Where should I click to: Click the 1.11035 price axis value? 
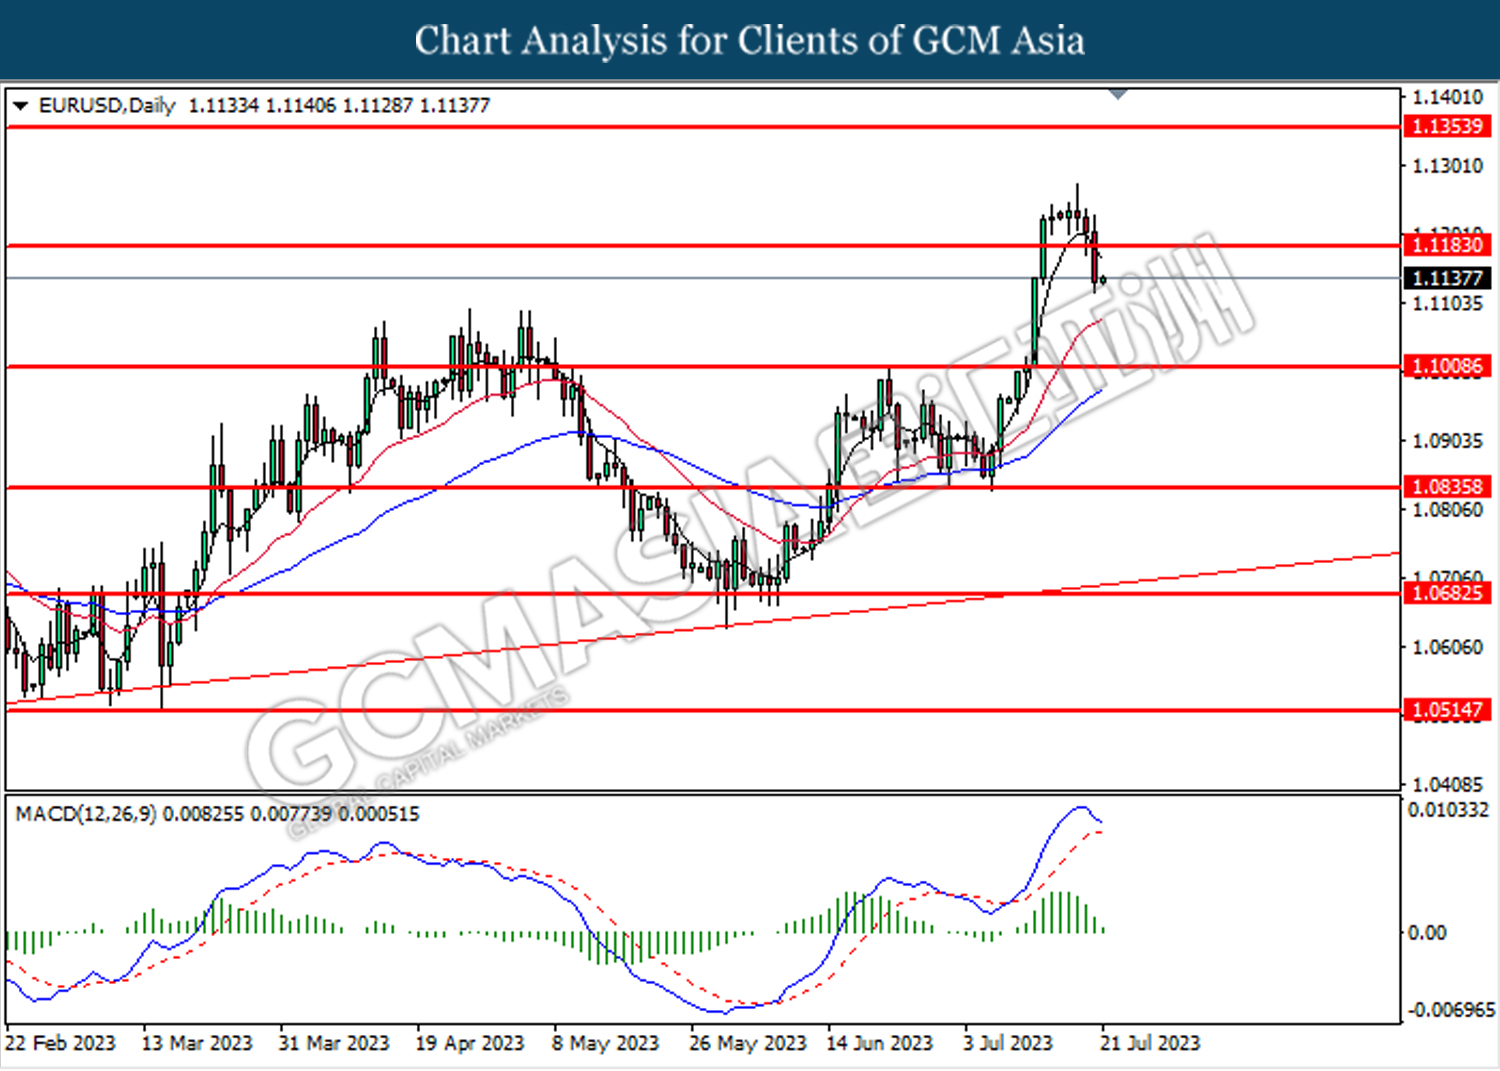[x=1447, y=303]
